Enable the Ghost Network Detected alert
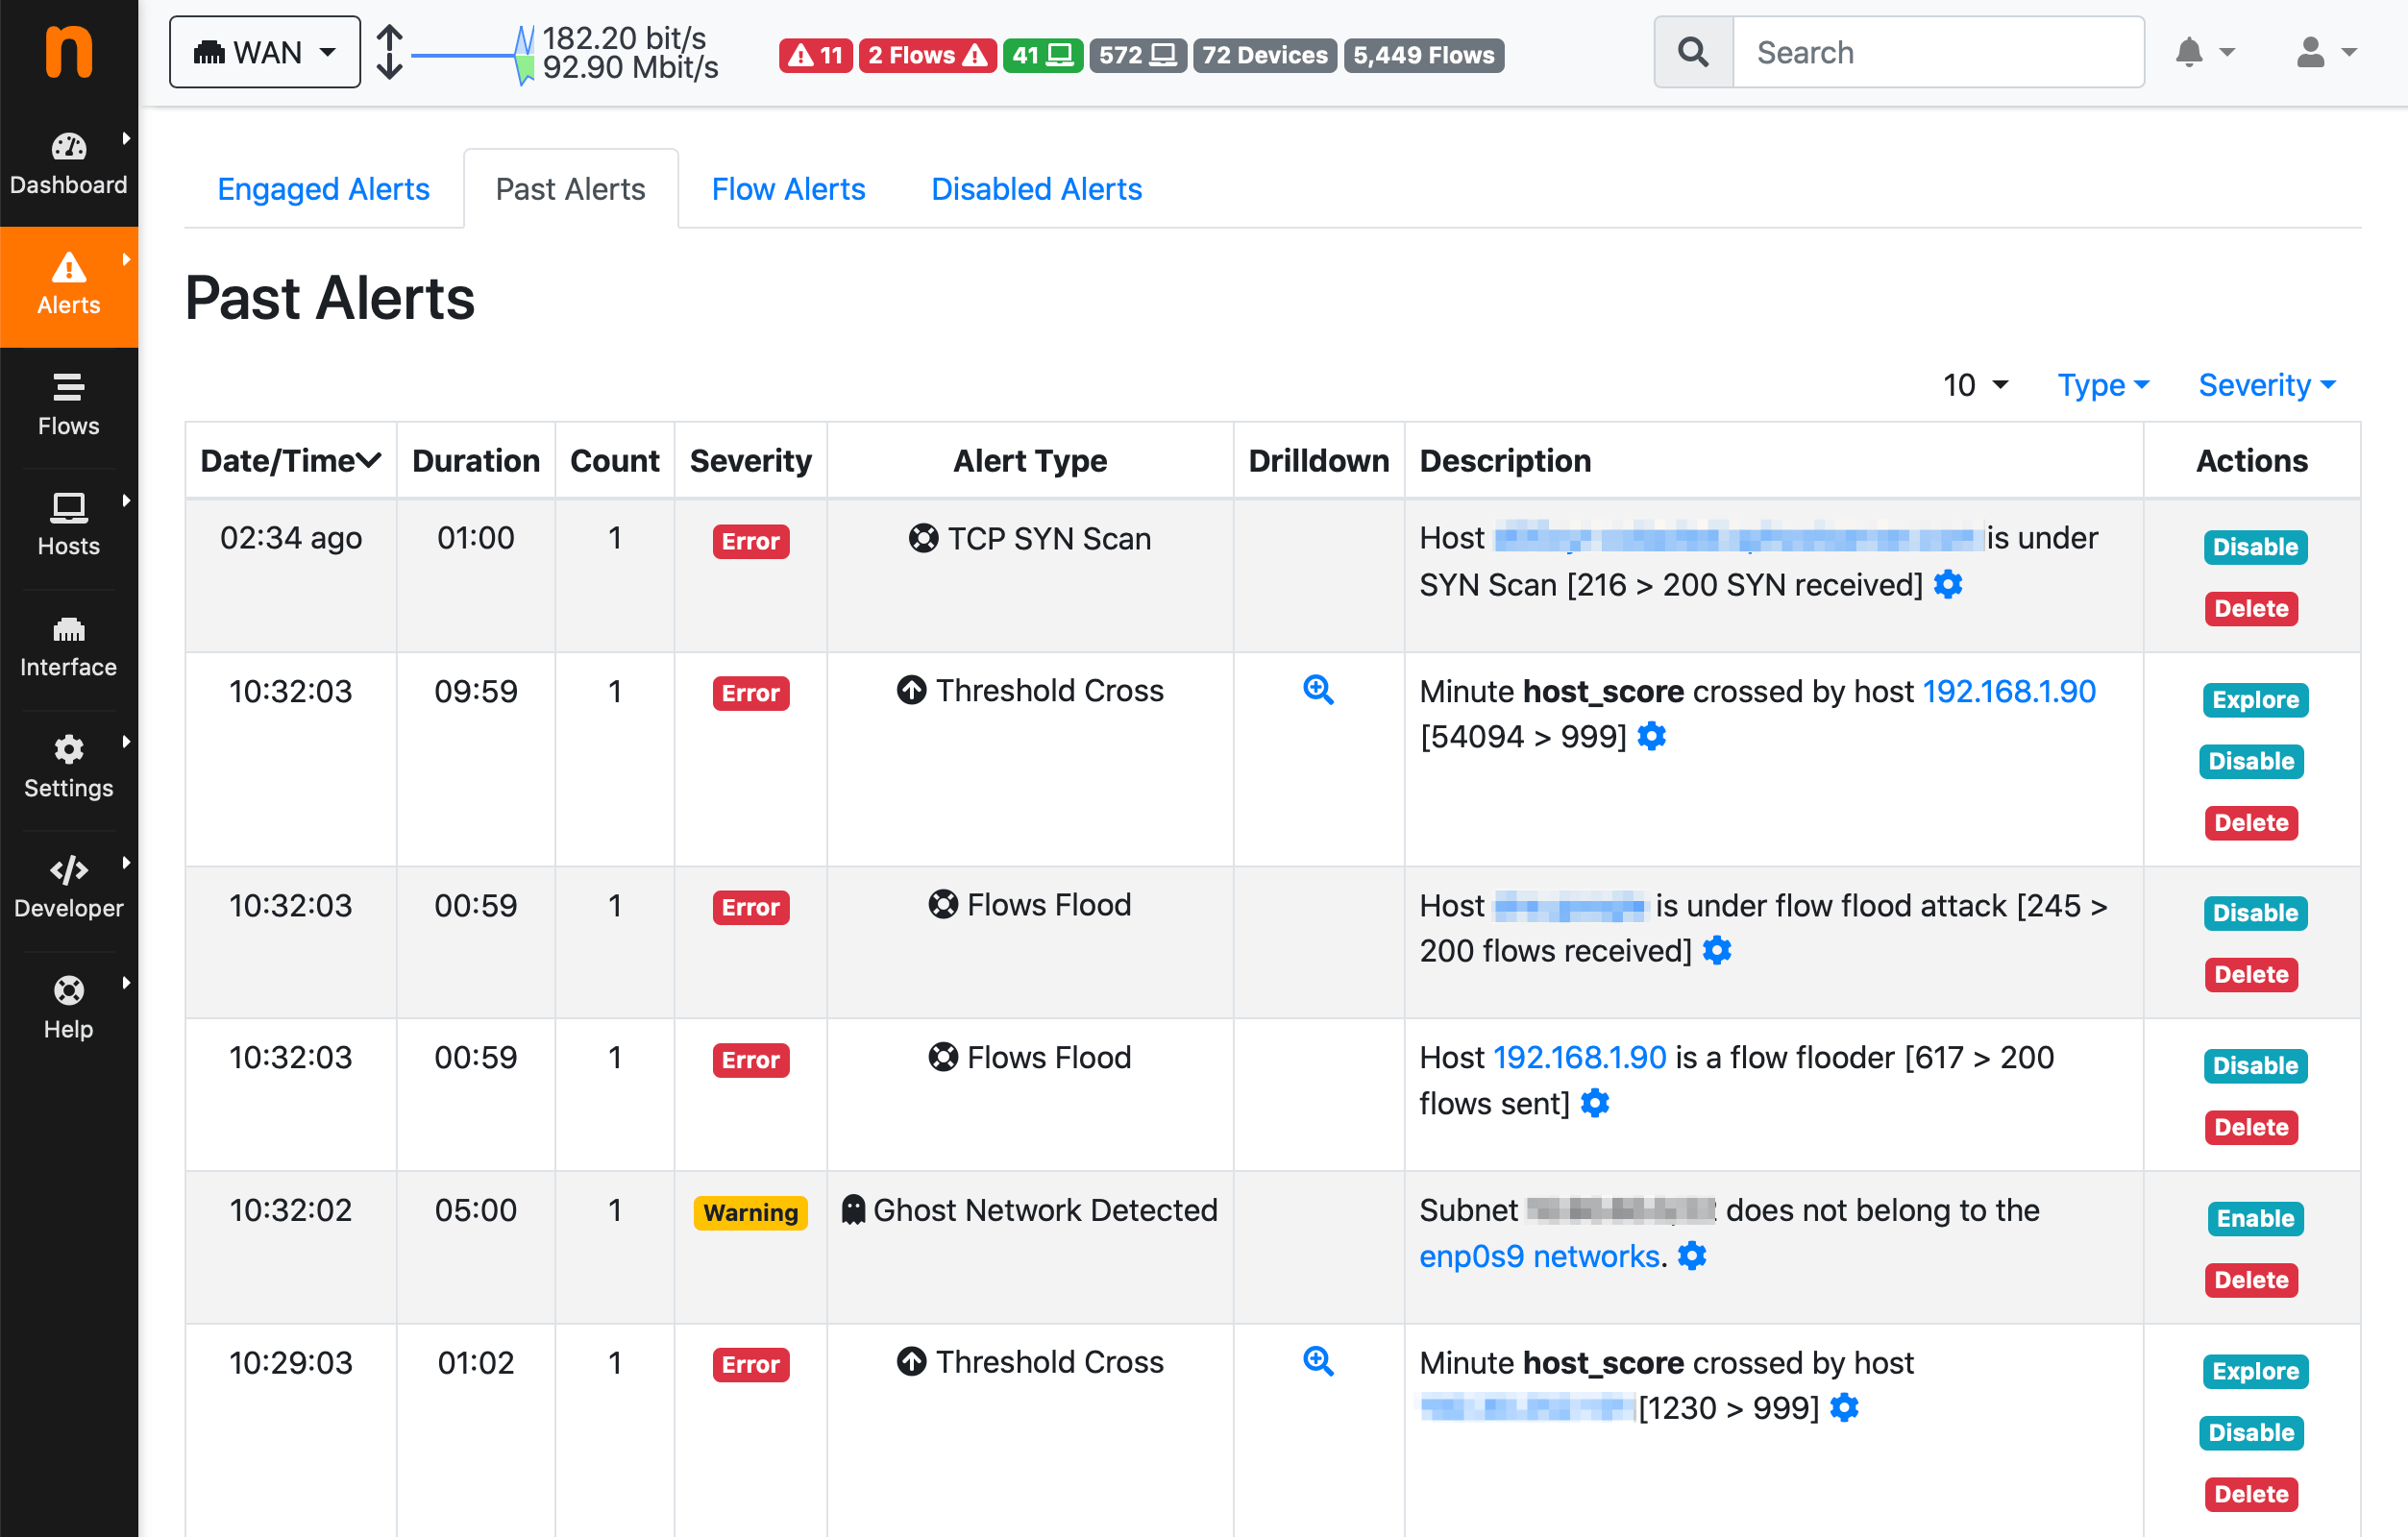 [2254, 1218]
